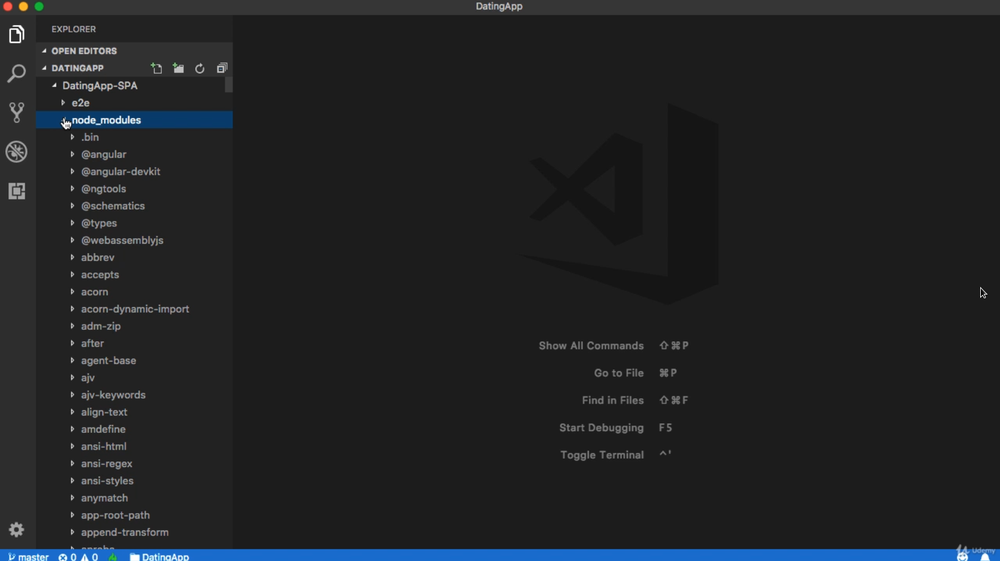Click the Collapse All folders icon
The height and width of the screenshot is (561, 1000).
222,68
